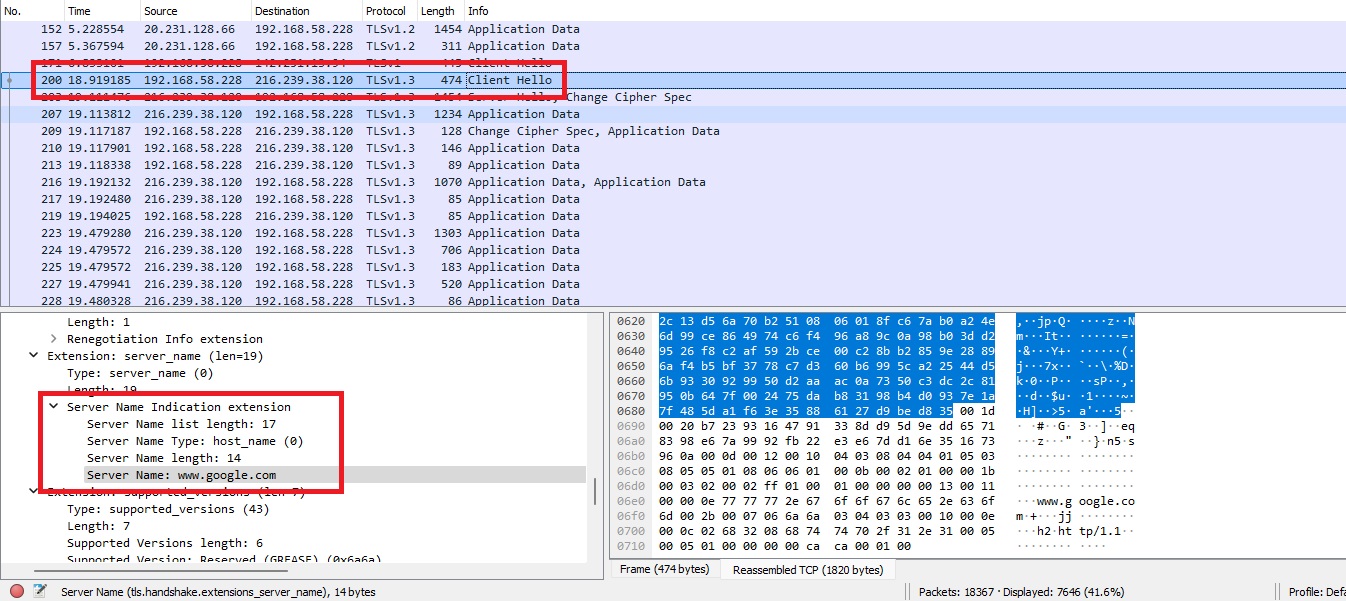Select packet 219 at time 19.194025
The image size is (1346, 601).
[673, 216]
